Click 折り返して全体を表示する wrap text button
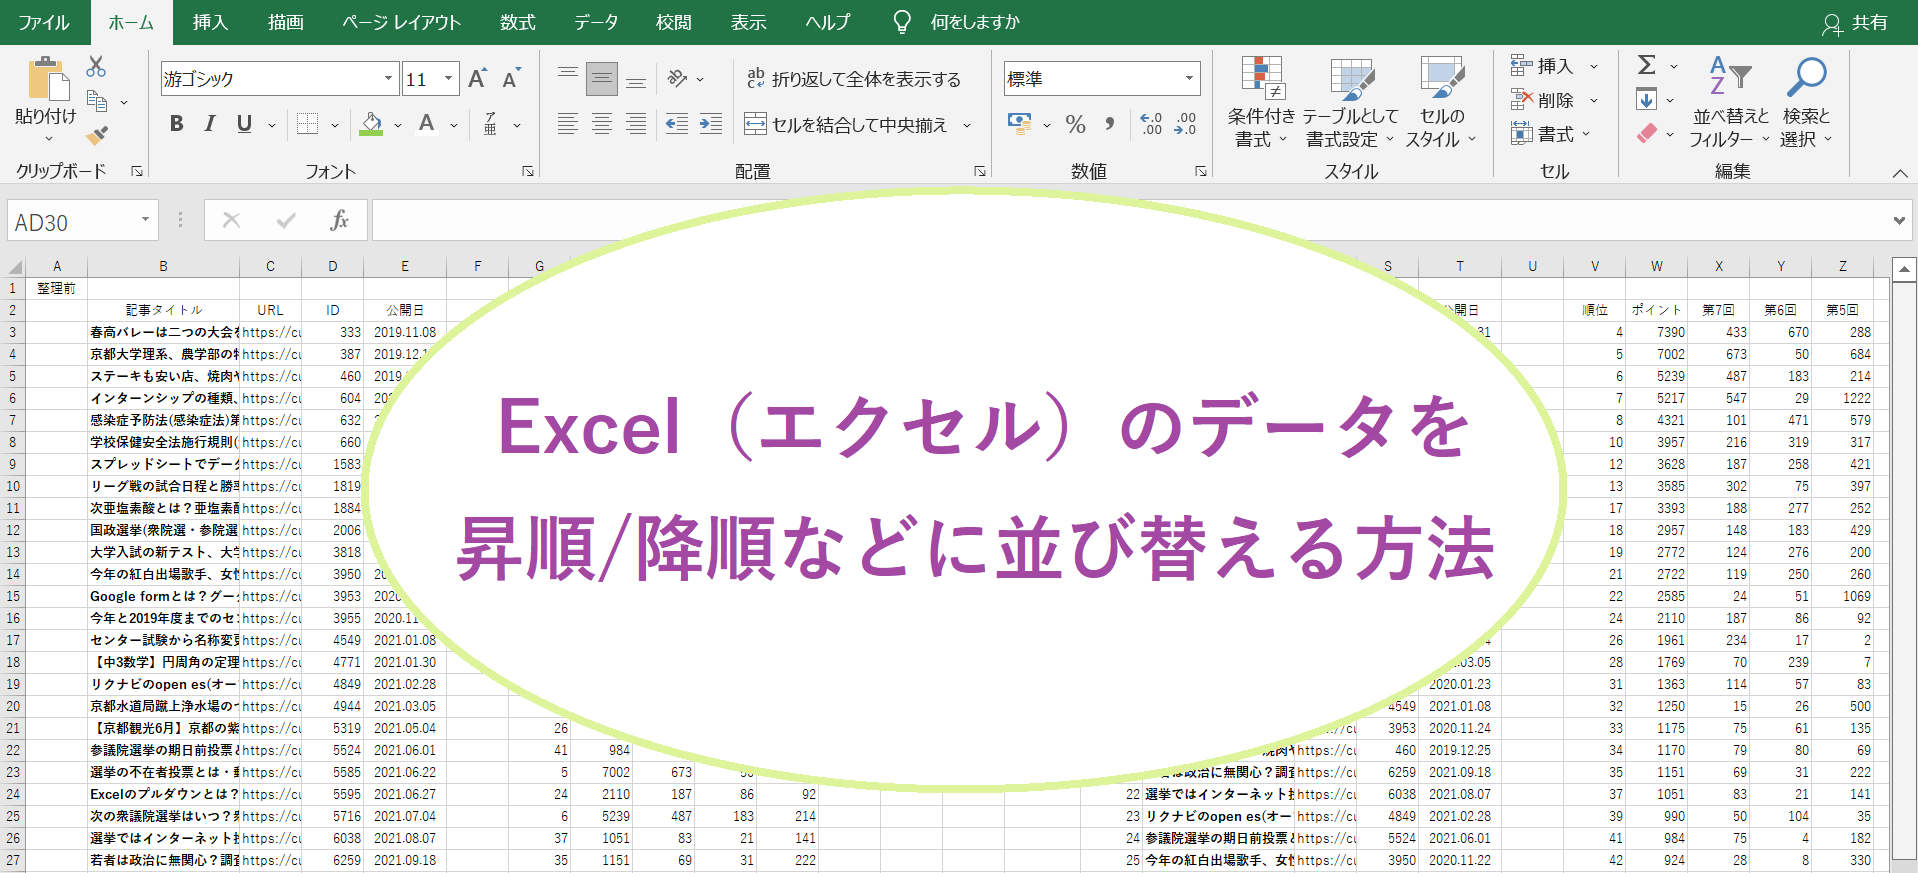The height and width of the screenshot is (873, 1918). (853, 79)
